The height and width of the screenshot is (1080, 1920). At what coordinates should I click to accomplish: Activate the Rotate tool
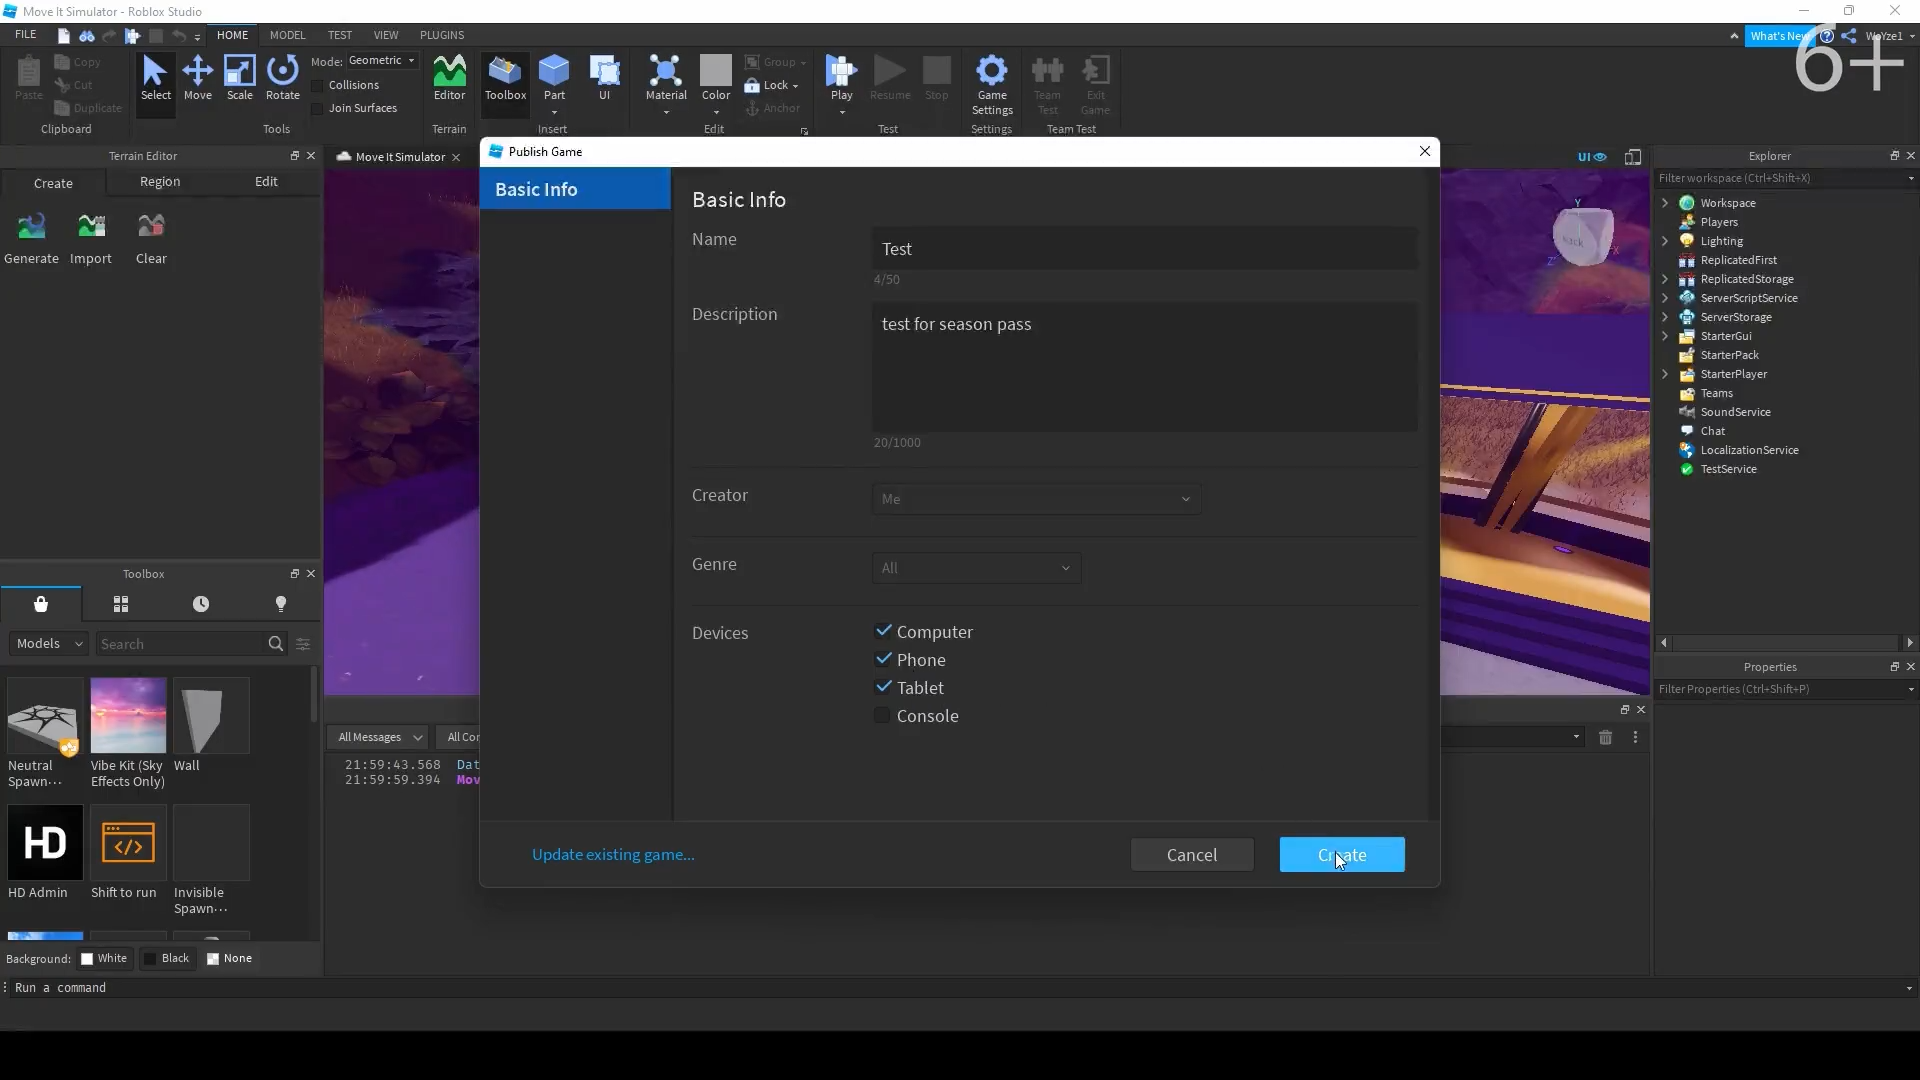point(283,79)
